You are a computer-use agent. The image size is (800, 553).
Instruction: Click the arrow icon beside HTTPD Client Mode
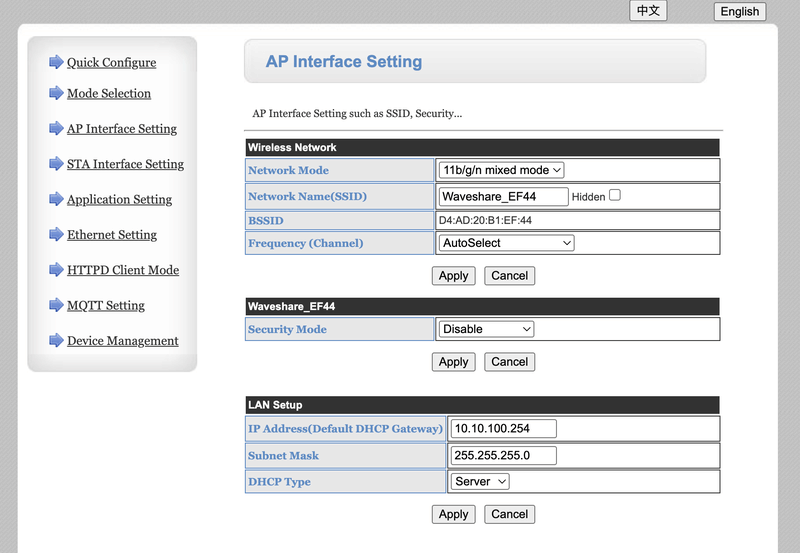(x=56, y=269)
